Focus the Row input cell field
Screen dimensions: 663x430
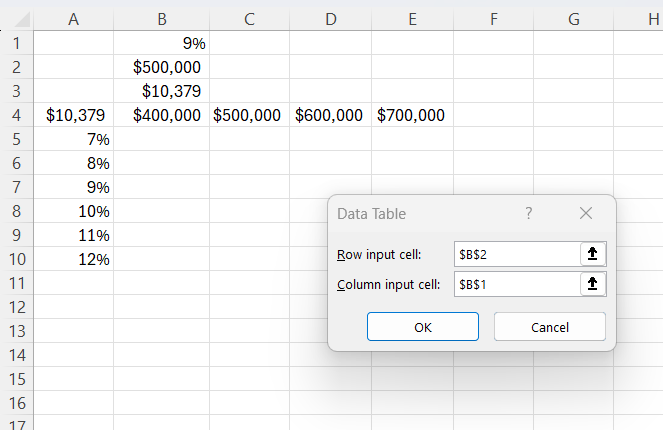(517, 254)
